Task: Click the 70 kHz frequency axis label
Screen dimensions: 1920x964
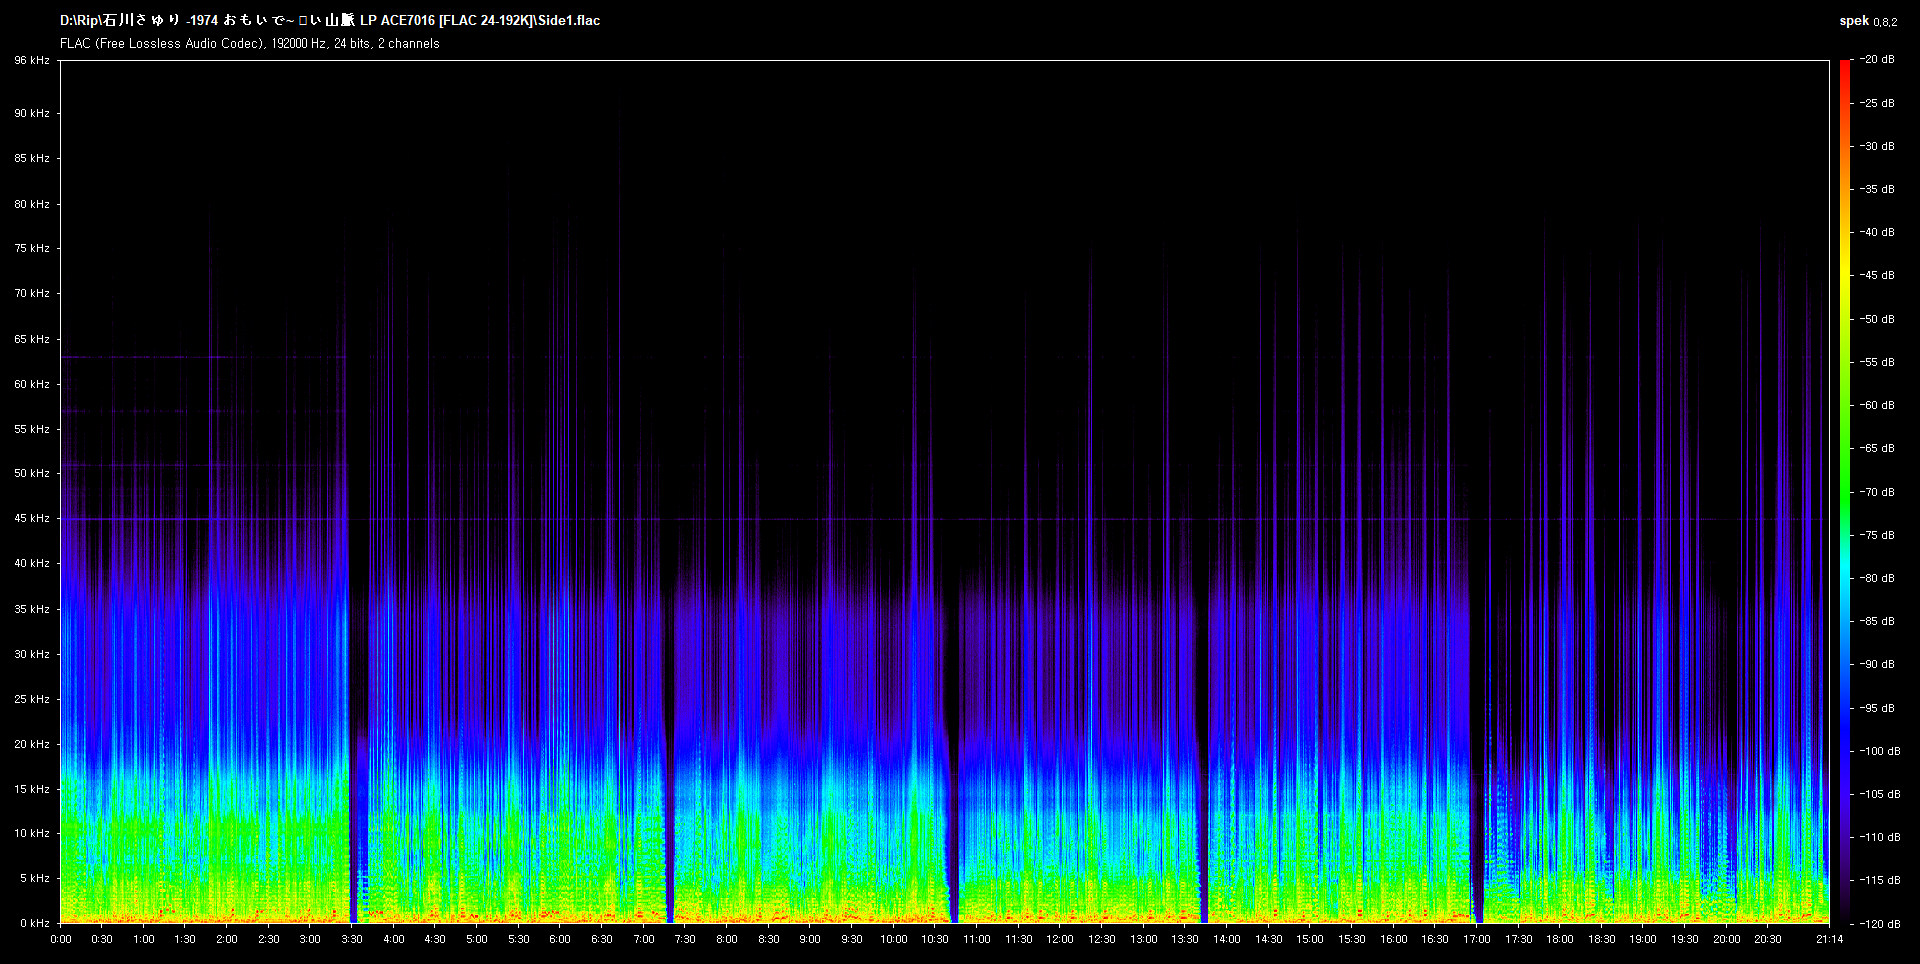Action: click(x=32, y=294)
